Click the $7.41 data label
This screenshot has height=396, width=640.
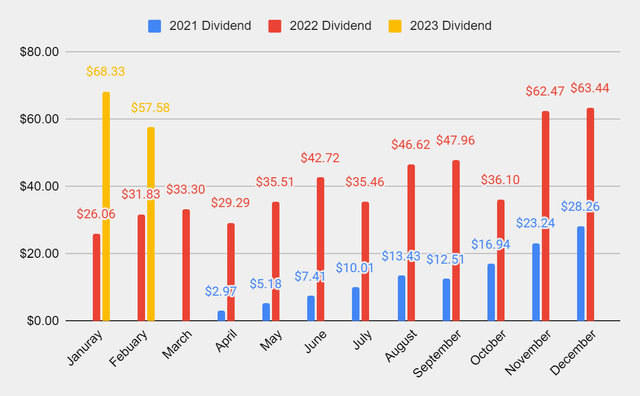pyautogui.click(x=310, y=277)
